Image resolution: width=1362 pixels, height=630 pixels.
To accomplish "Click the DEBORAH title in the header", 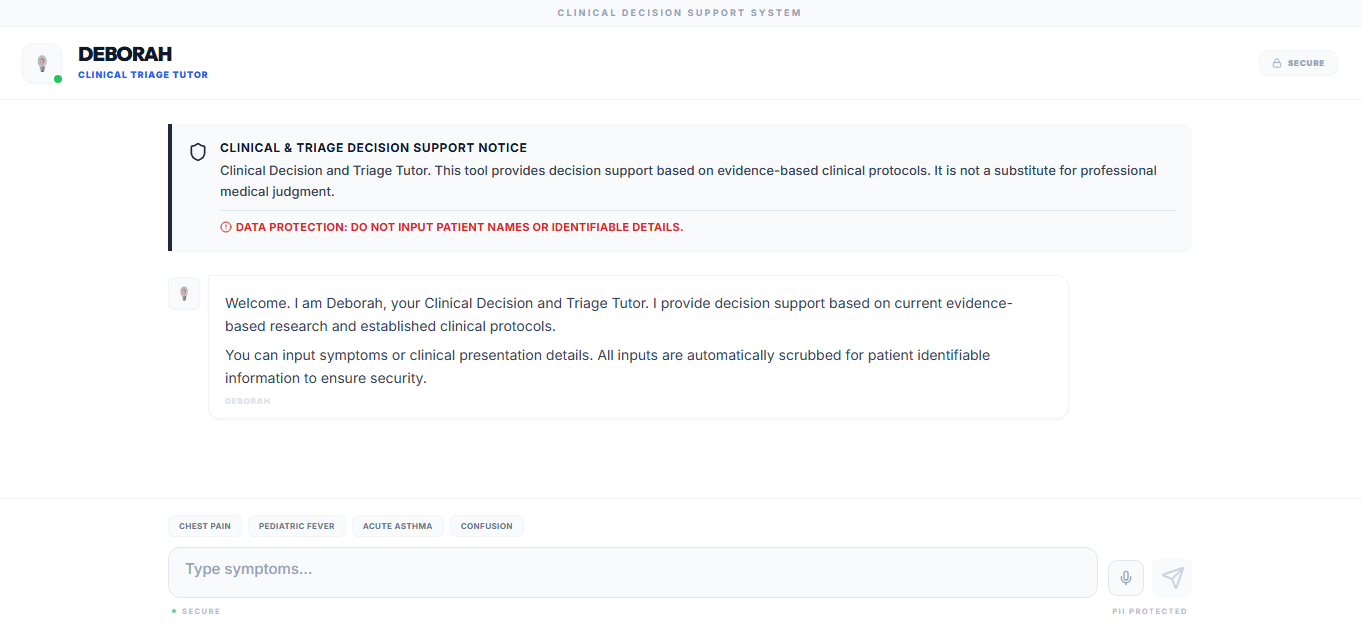I will 125,54.
